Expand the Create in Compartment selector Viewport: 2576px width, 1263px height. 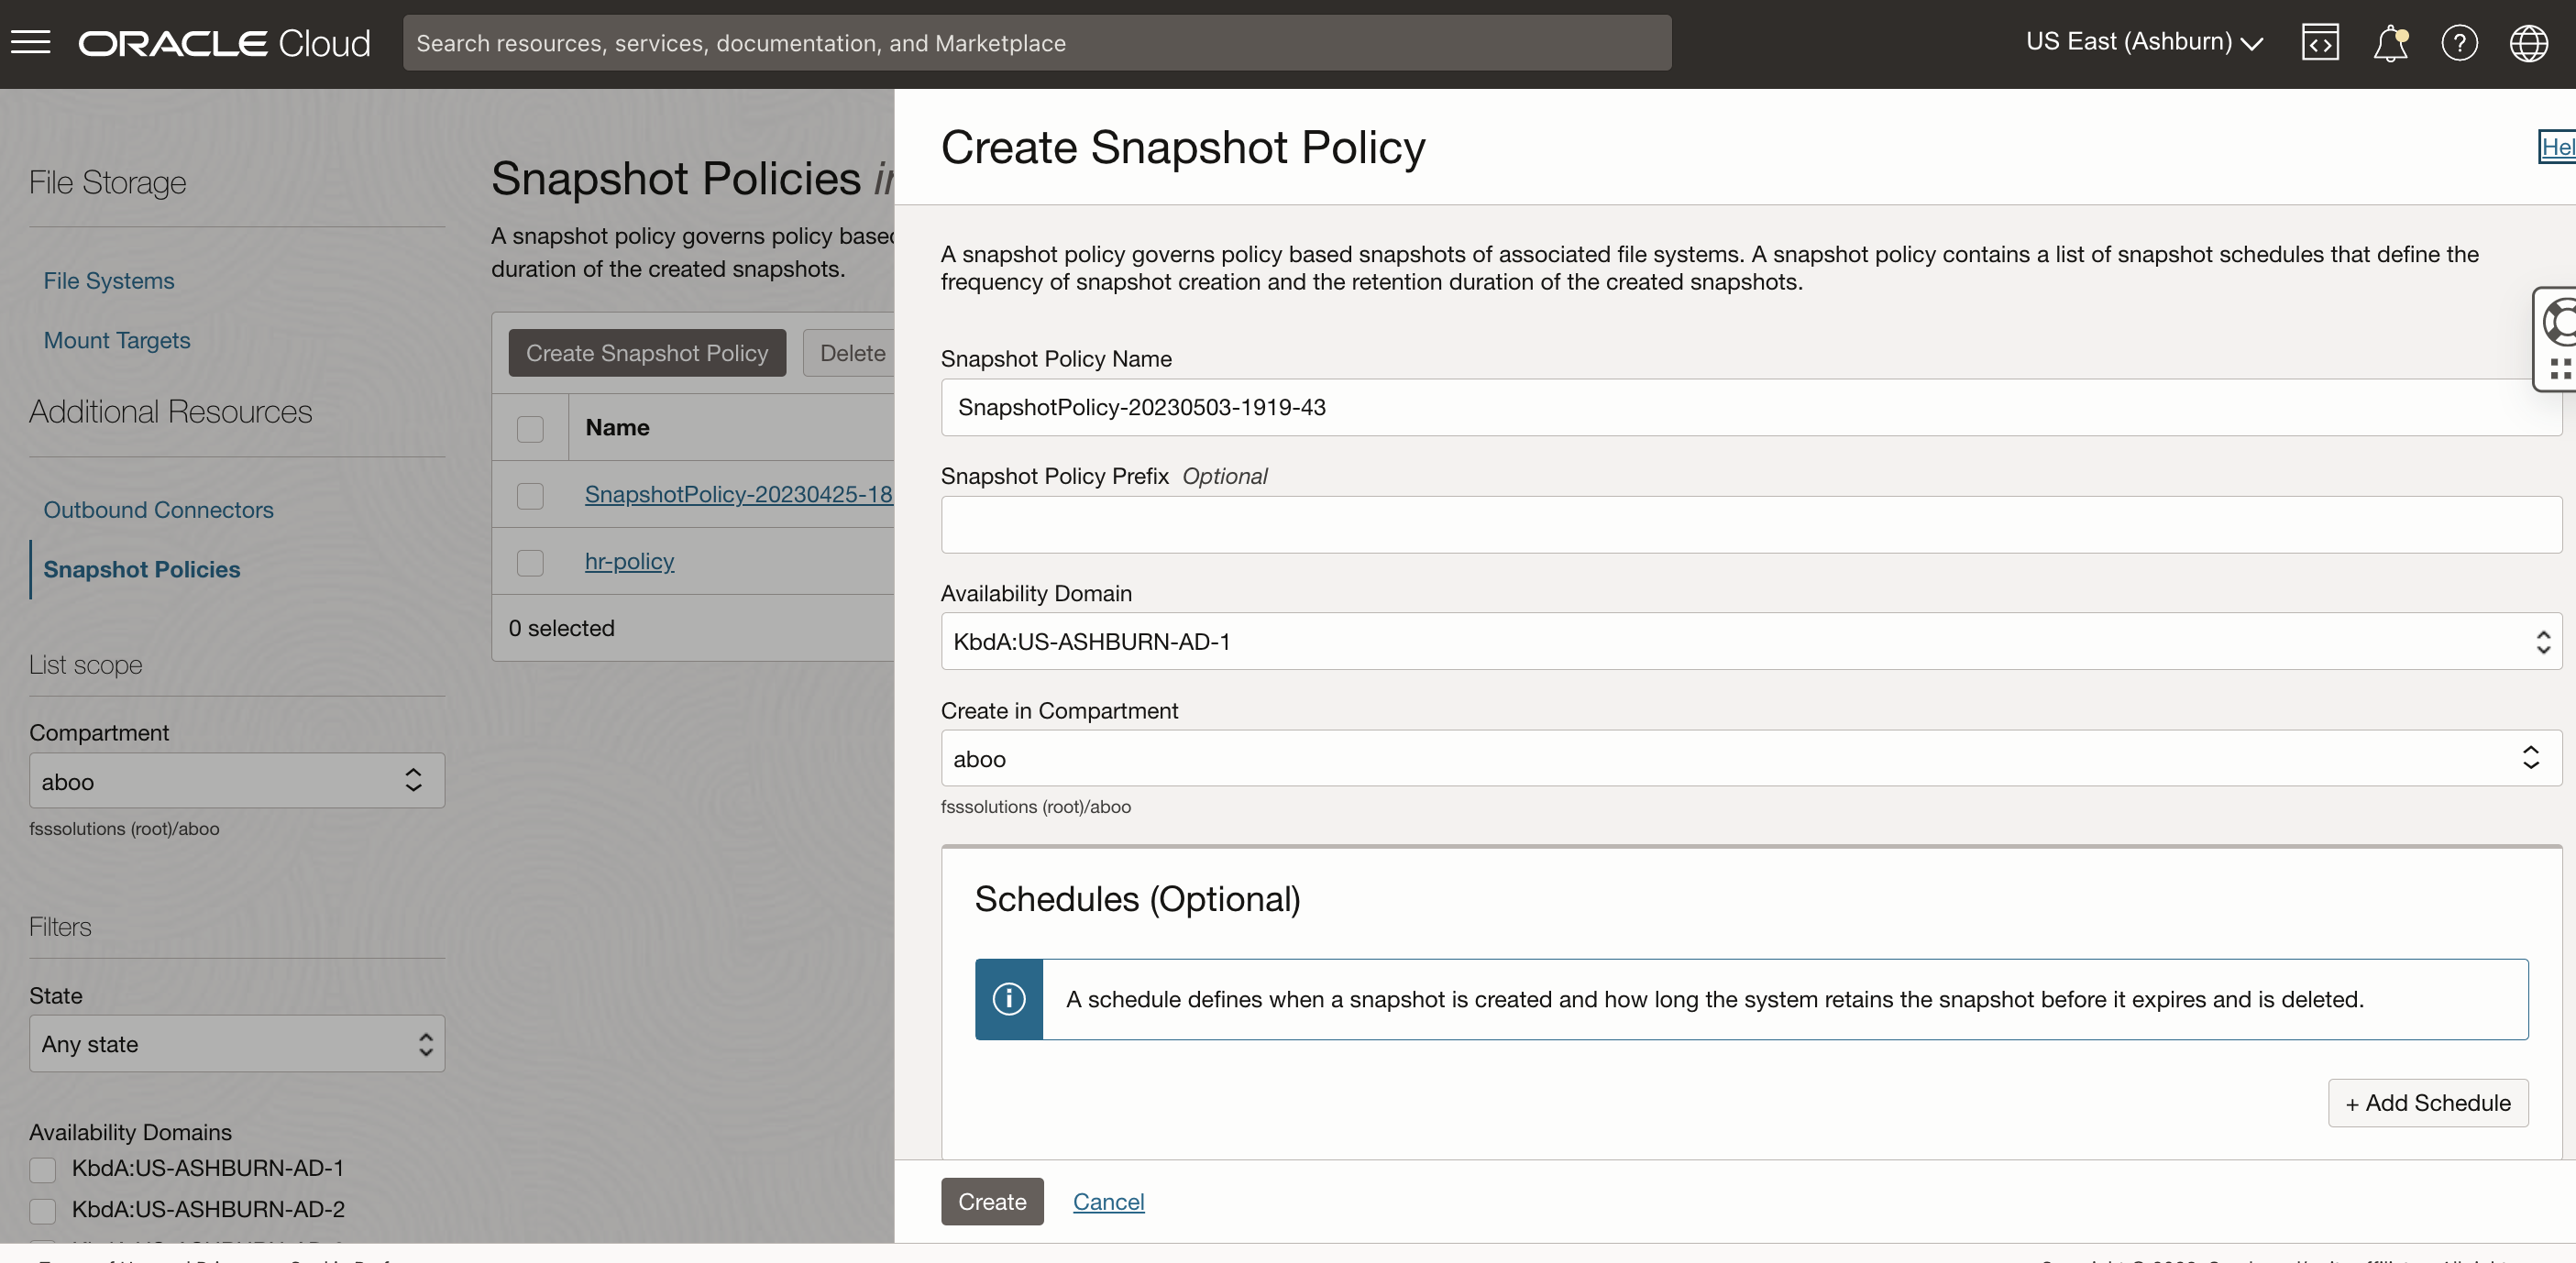(2531, 758)
